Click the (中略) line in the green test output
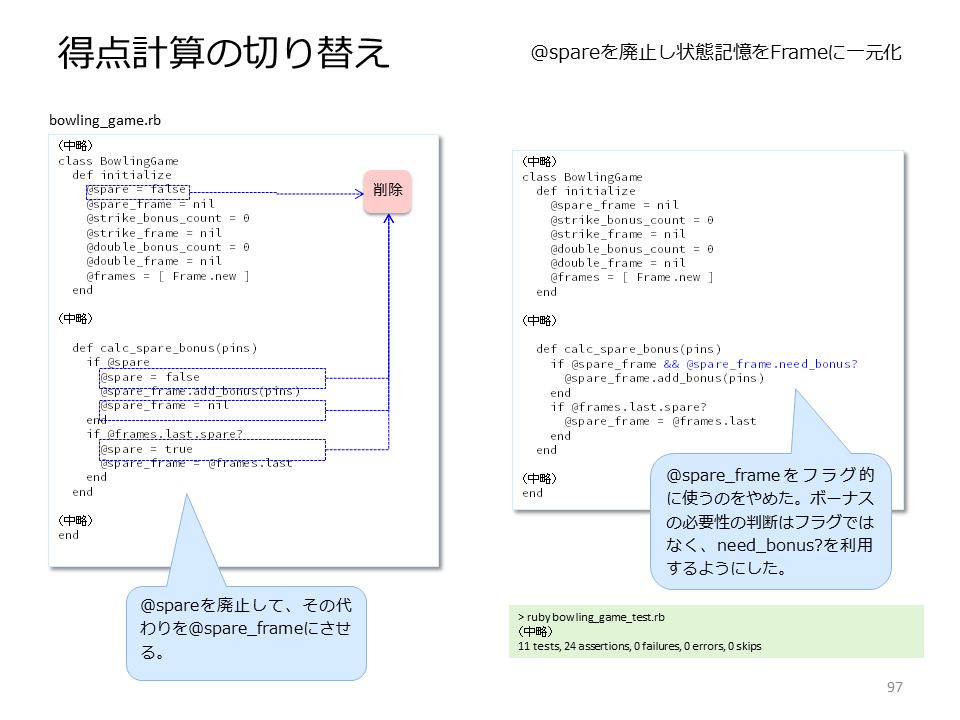Image resolution: width=960 pixels, height=720 pixels. click(x=535, y=631)
